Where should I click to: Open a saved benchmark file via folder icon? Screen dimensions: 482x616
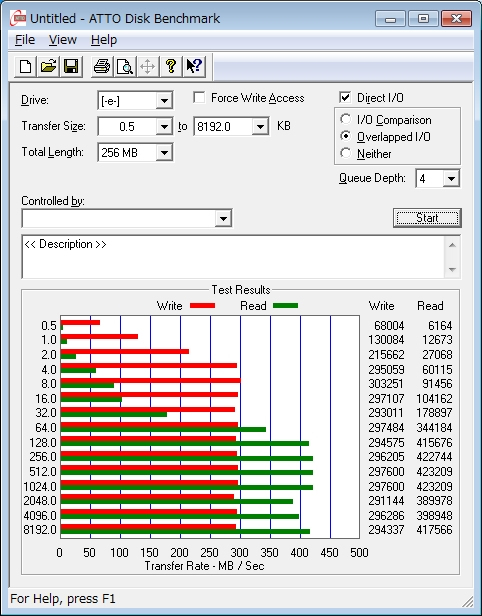click(x=48, y=66)
